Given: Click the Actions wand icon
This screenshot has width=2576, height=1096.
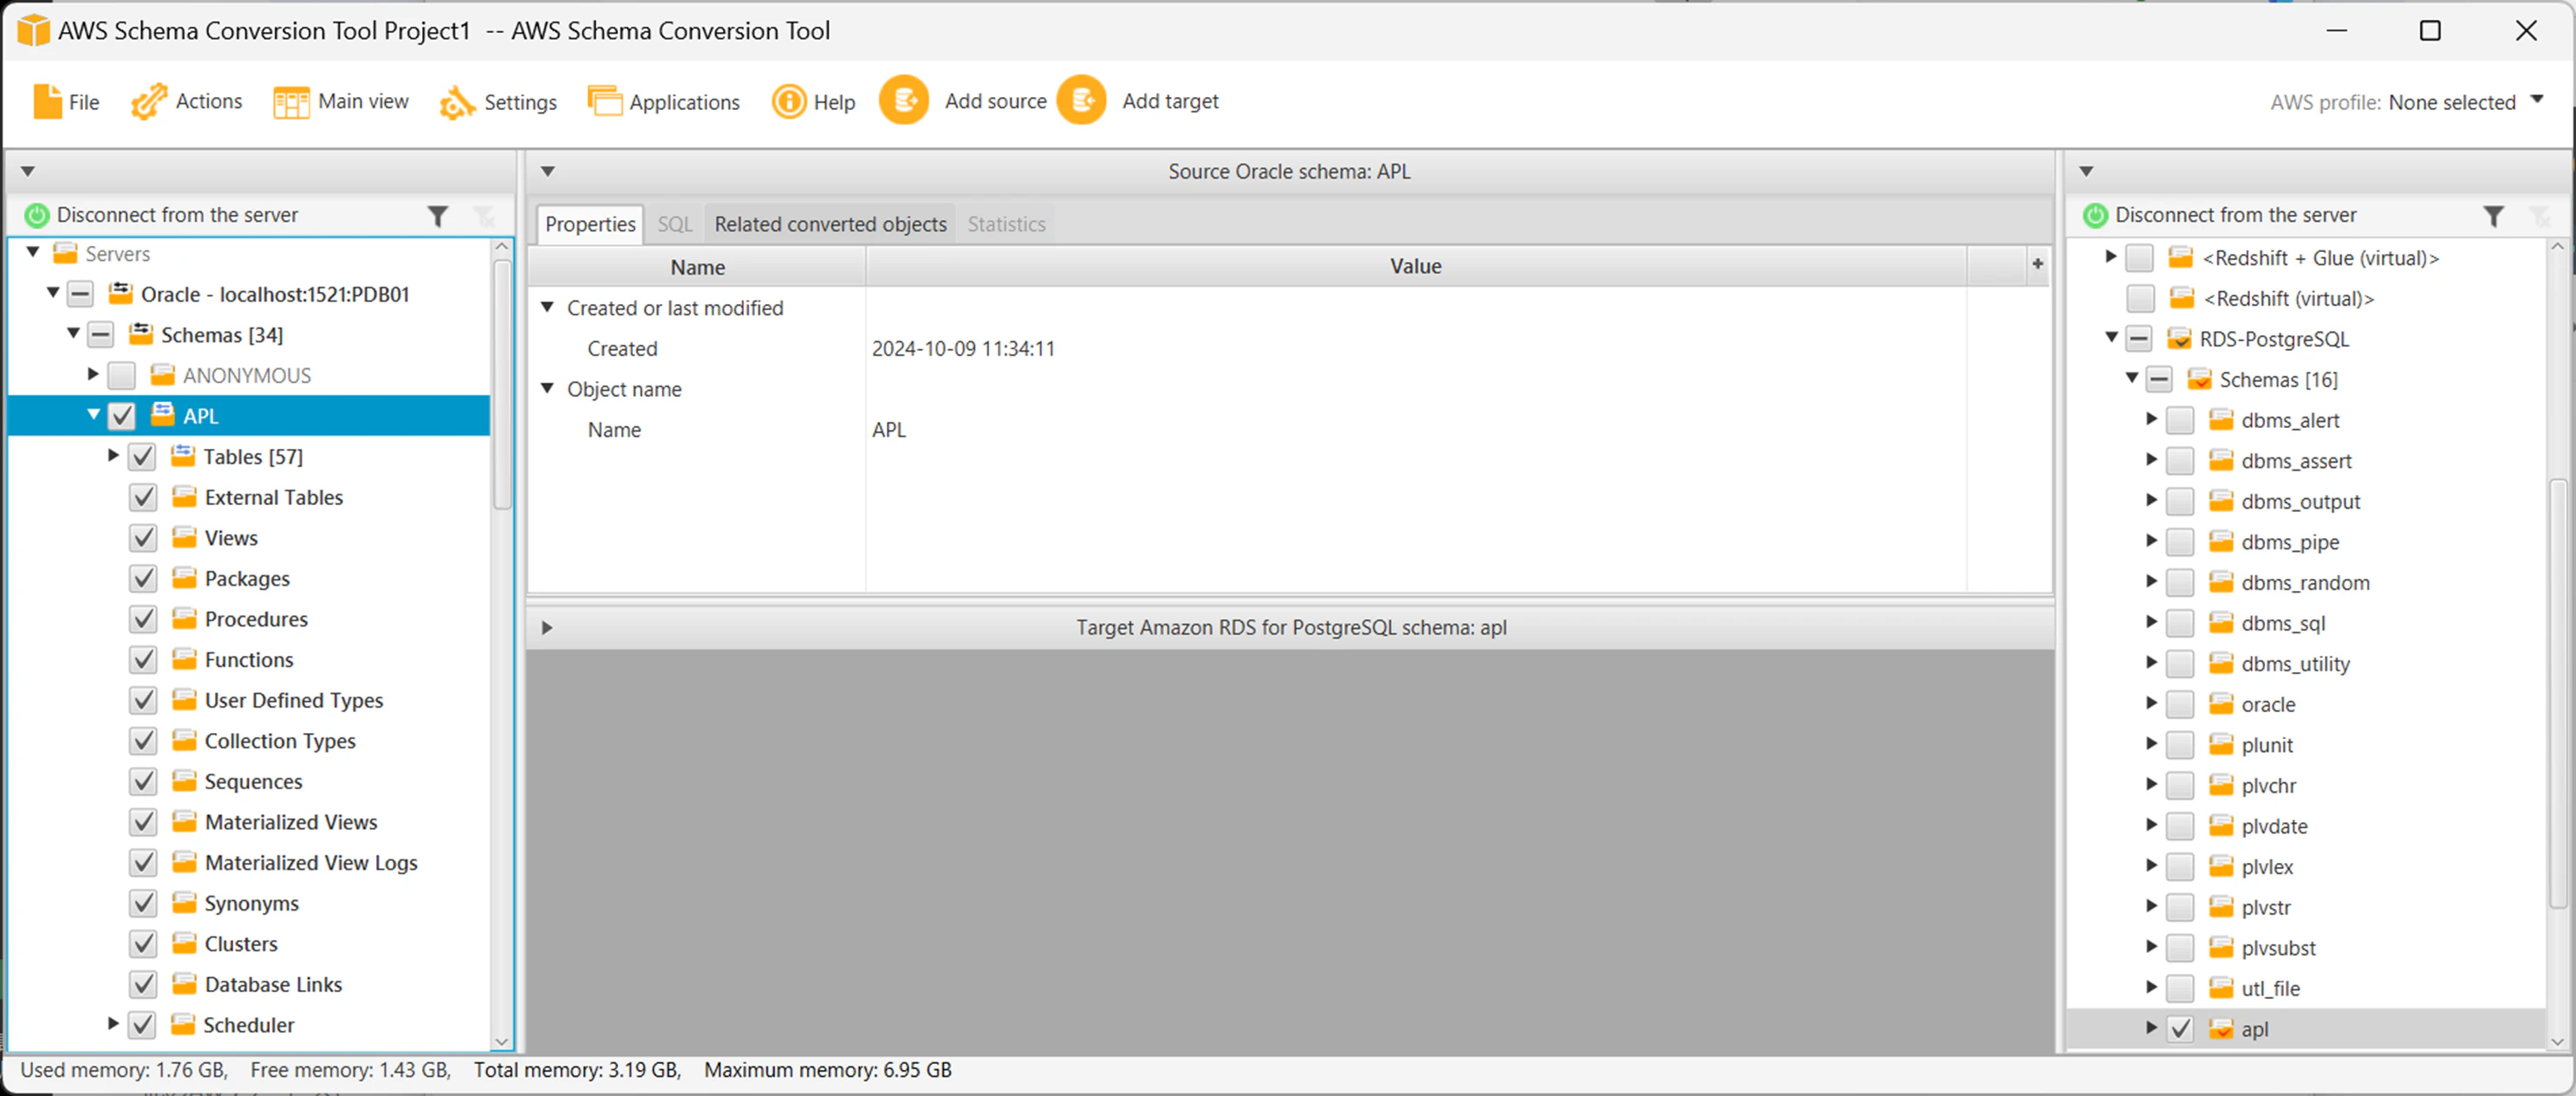Looking at the screenshot, I should [149, 101].
